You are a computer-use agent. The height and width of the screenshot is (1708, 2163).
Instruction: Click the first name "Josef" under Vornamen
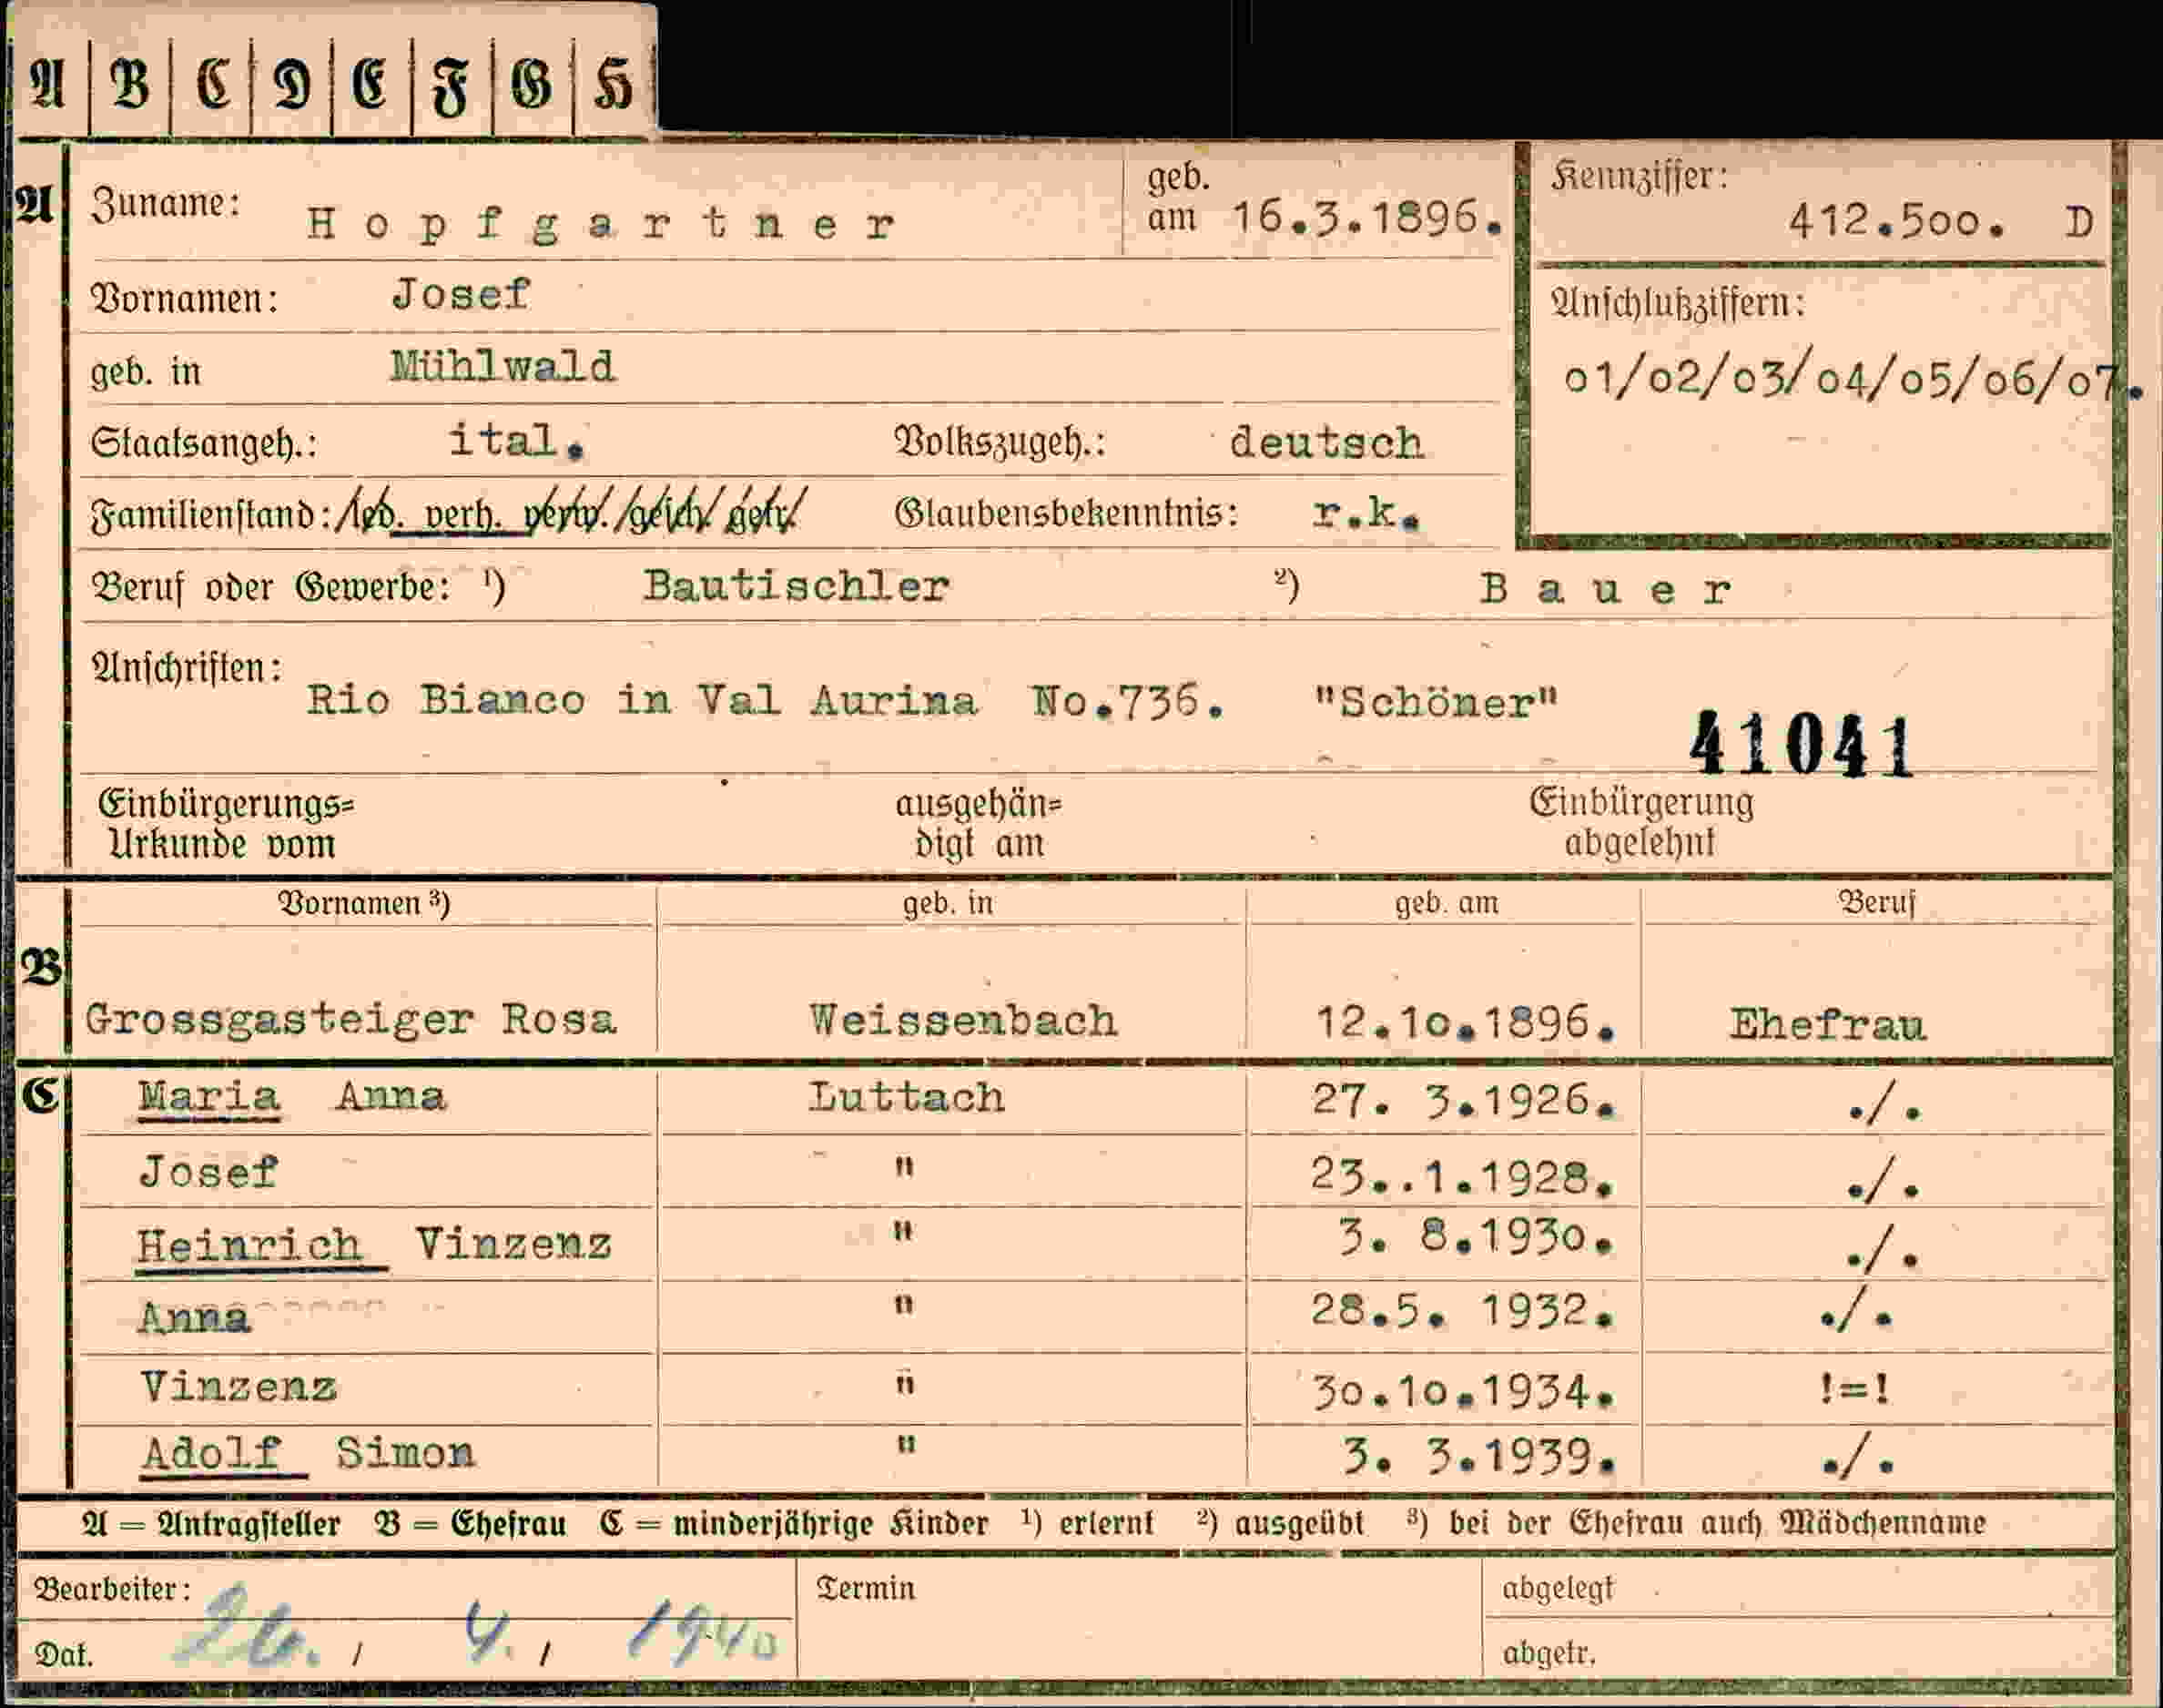(x=460, y=294)
